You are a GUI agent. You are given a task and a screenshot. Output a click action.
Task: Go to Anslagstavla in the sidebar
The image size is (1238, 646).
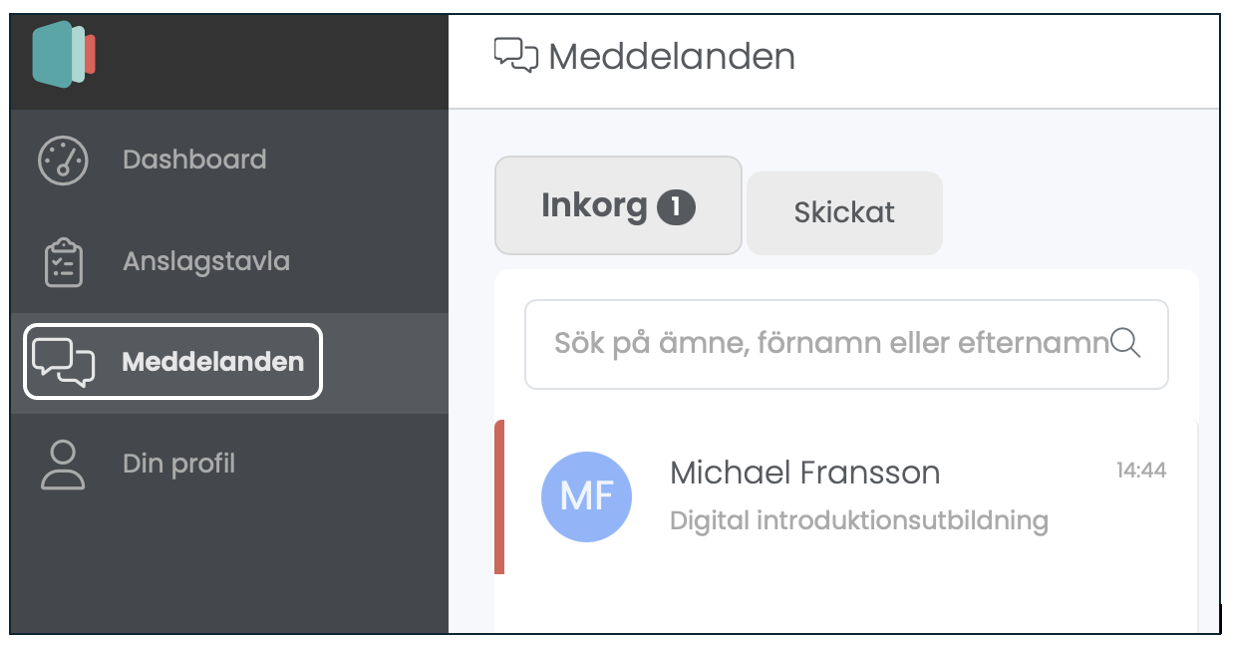(x=206, y=262)
